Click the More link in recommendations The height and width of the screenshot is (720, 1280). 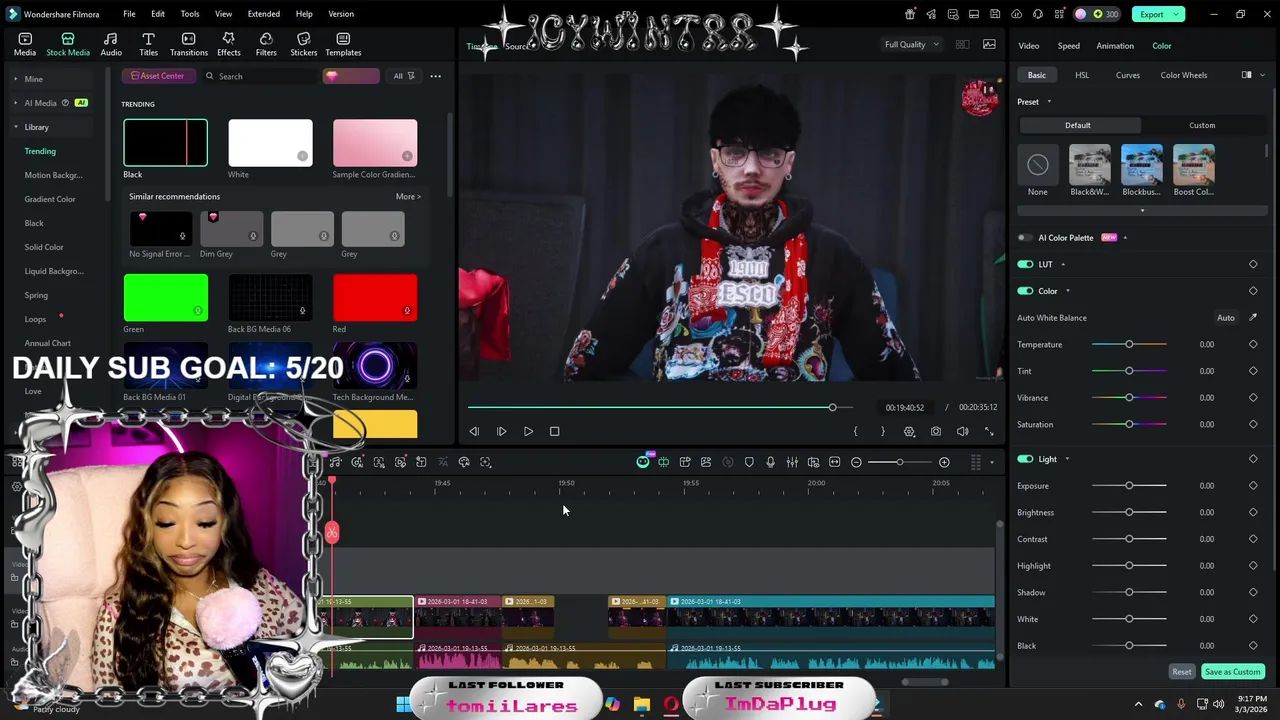pyautogui.click(x=408, y=197)
